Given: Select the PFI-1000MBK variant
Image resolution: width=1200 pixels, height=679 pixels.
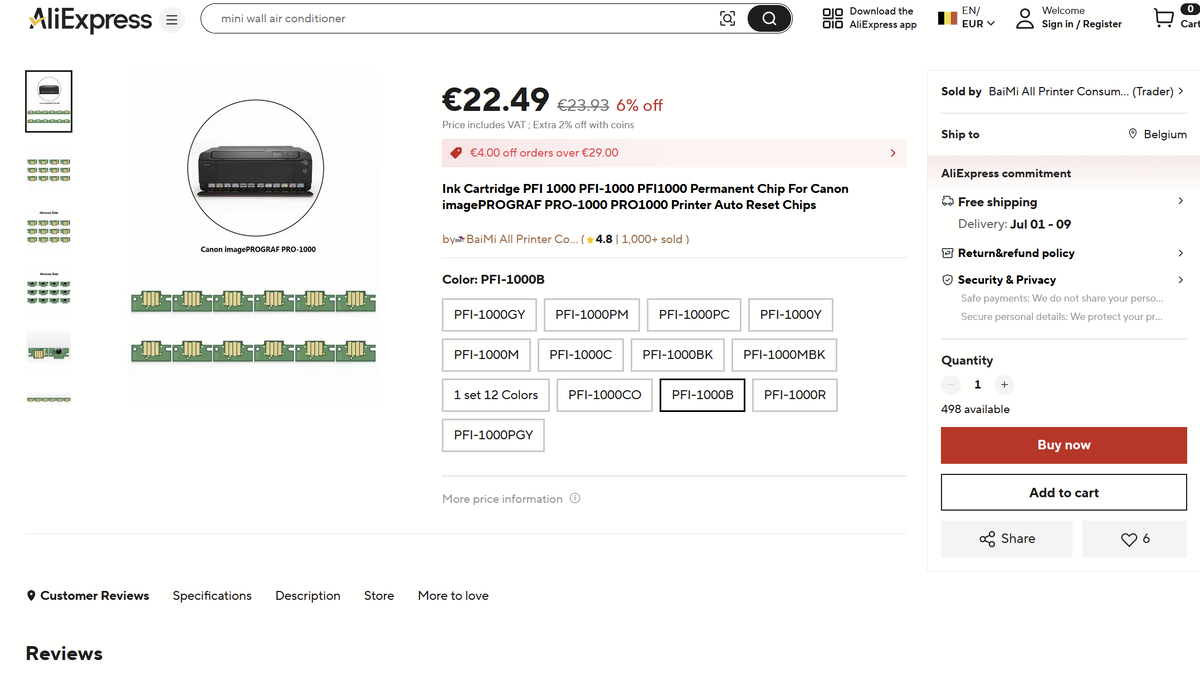Looking at the screenshot, I should coord(784,355).
